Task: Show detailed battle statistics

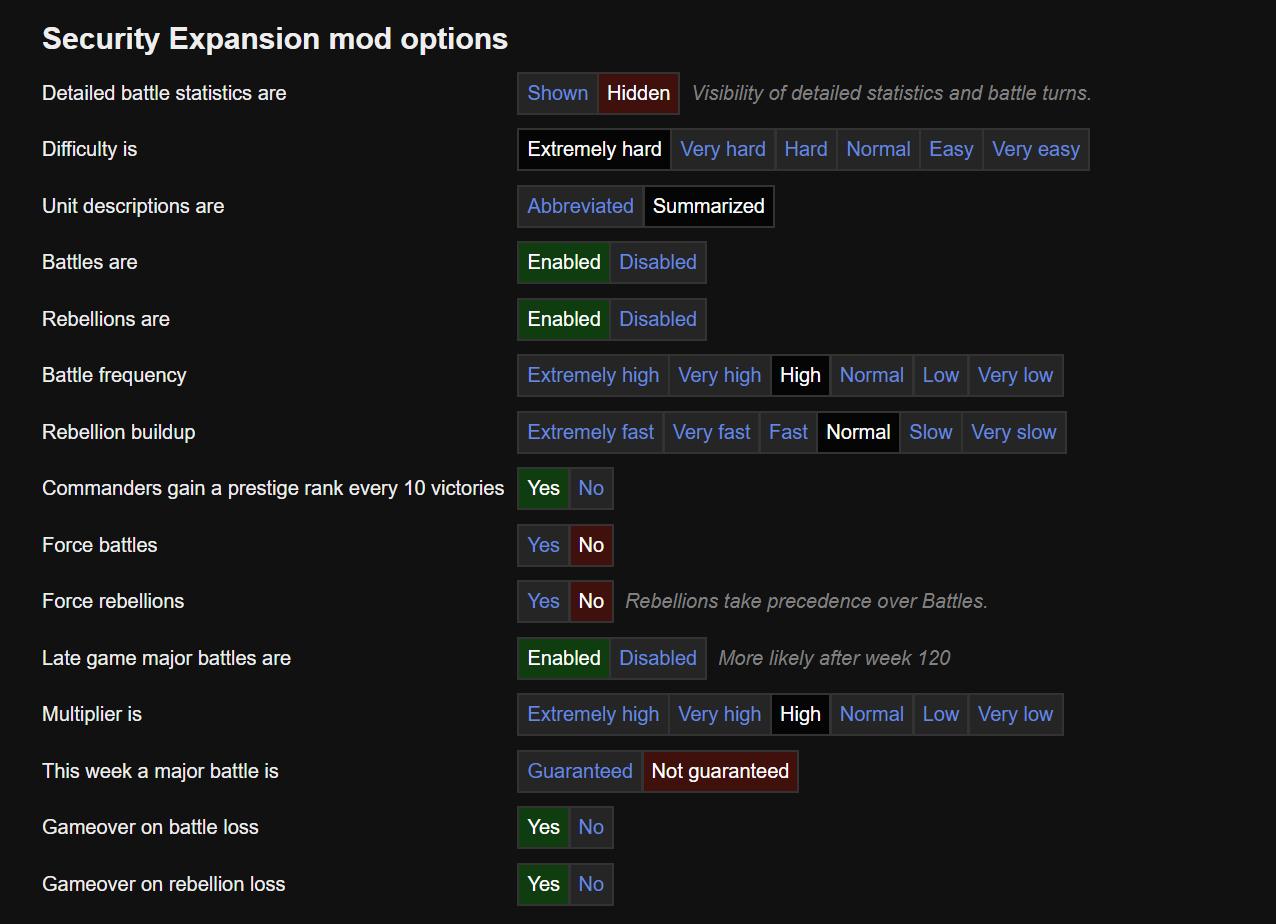Action: point(557,93)
